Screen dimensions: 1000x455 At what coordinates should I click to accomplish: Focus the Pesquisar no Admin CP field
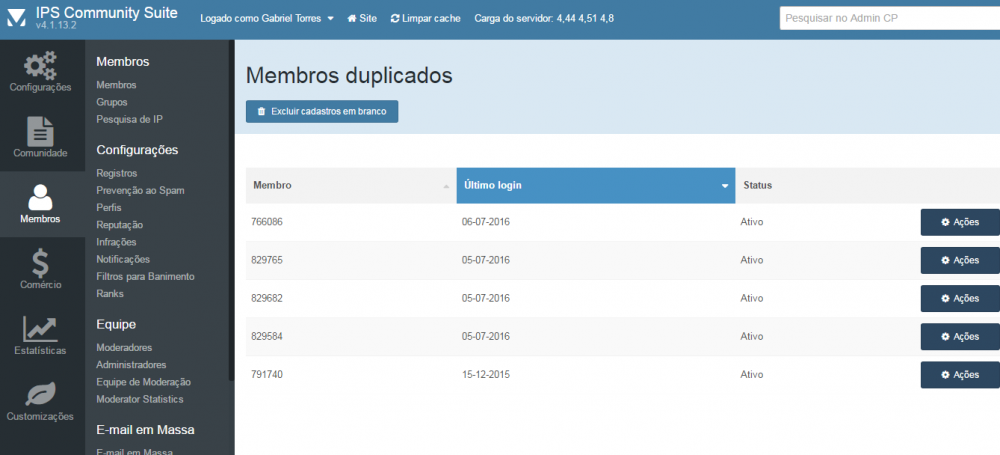coord(890,19)
